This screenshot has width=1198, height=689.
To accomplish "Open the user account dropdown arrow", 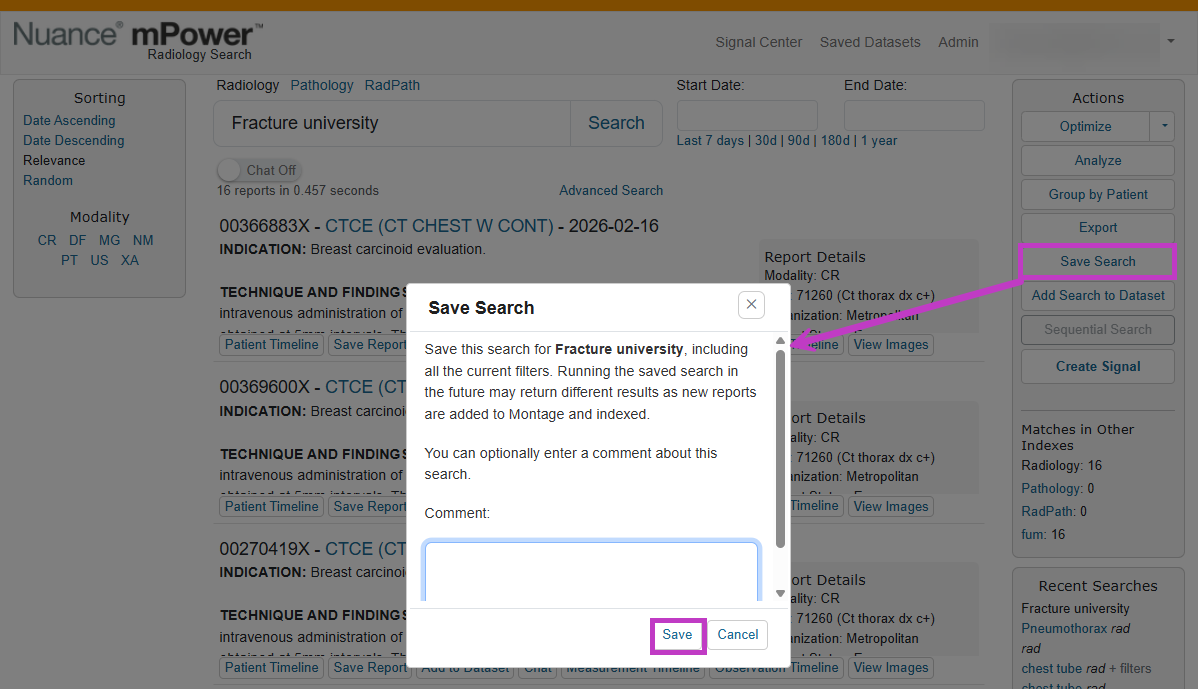I will click(1170, 41).
